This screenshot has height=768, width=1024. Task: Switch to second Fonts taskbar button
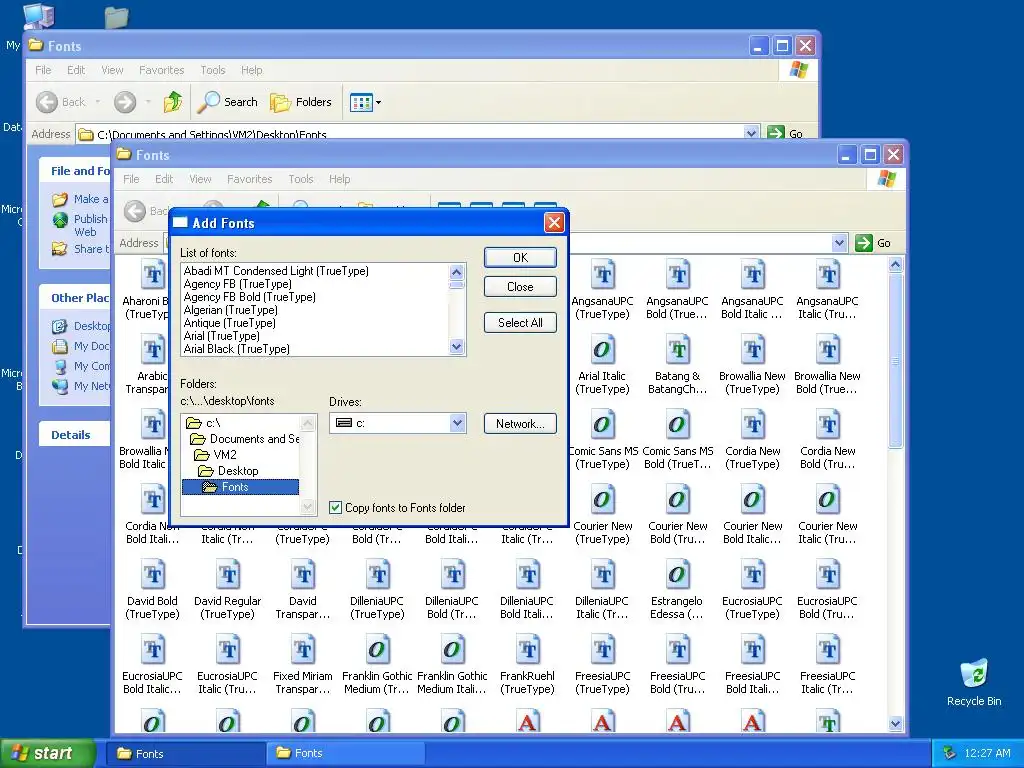click(344, 754)
